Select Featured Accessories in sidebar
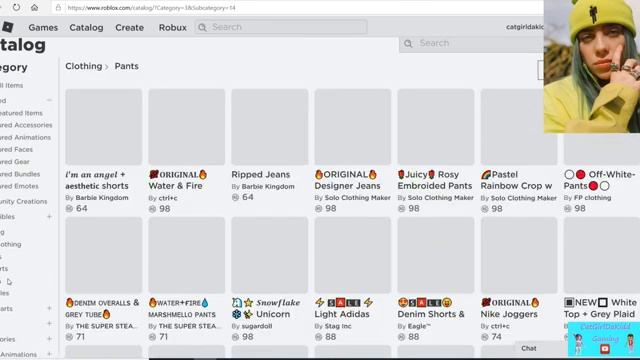 (26, 125)
